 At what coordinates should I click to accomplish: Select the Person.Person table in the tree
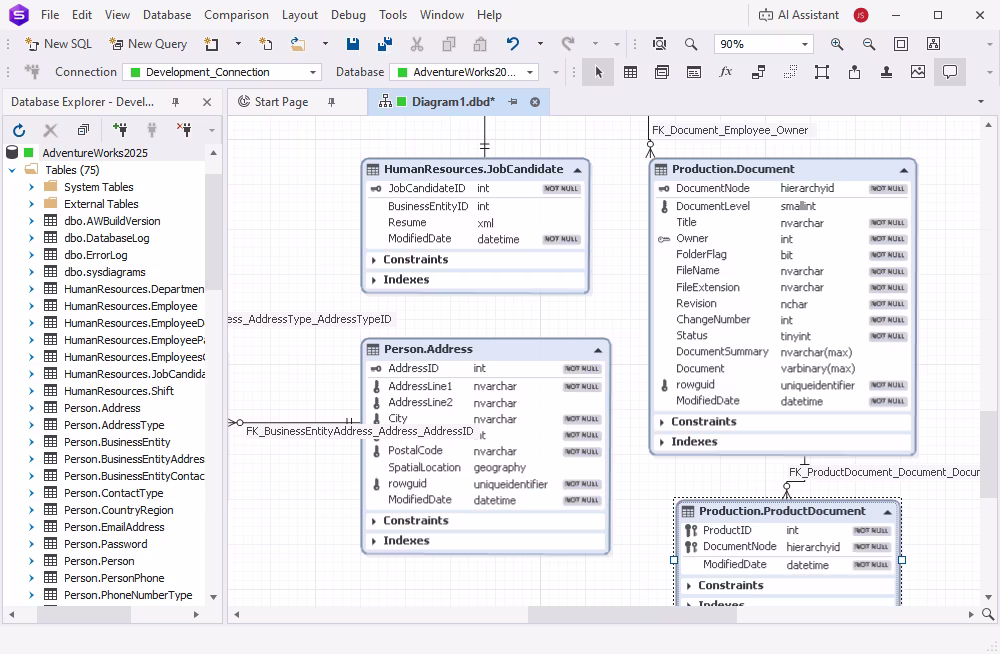tap(99, 561)
